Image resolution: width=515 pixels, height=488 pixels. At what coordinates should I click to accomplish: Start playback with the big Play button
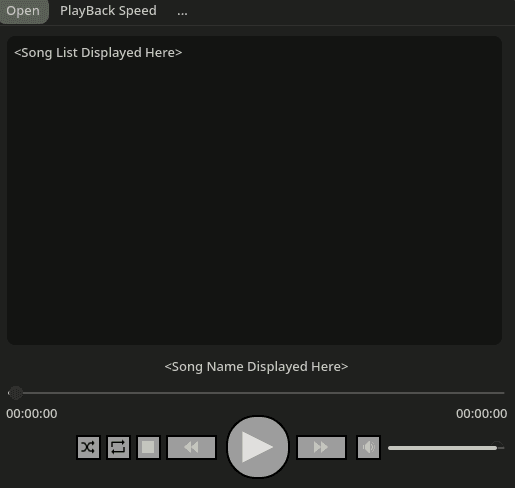click(258, 447)
